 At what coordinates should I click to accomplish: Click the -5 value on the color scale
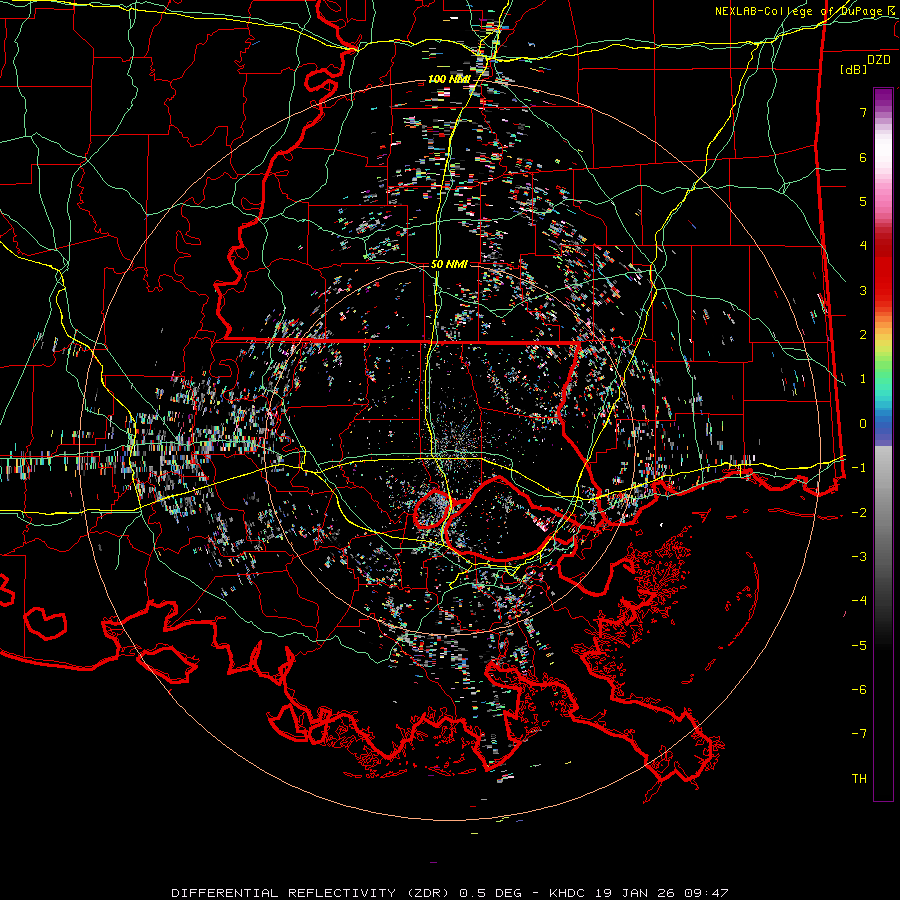[x=859, y=646]
